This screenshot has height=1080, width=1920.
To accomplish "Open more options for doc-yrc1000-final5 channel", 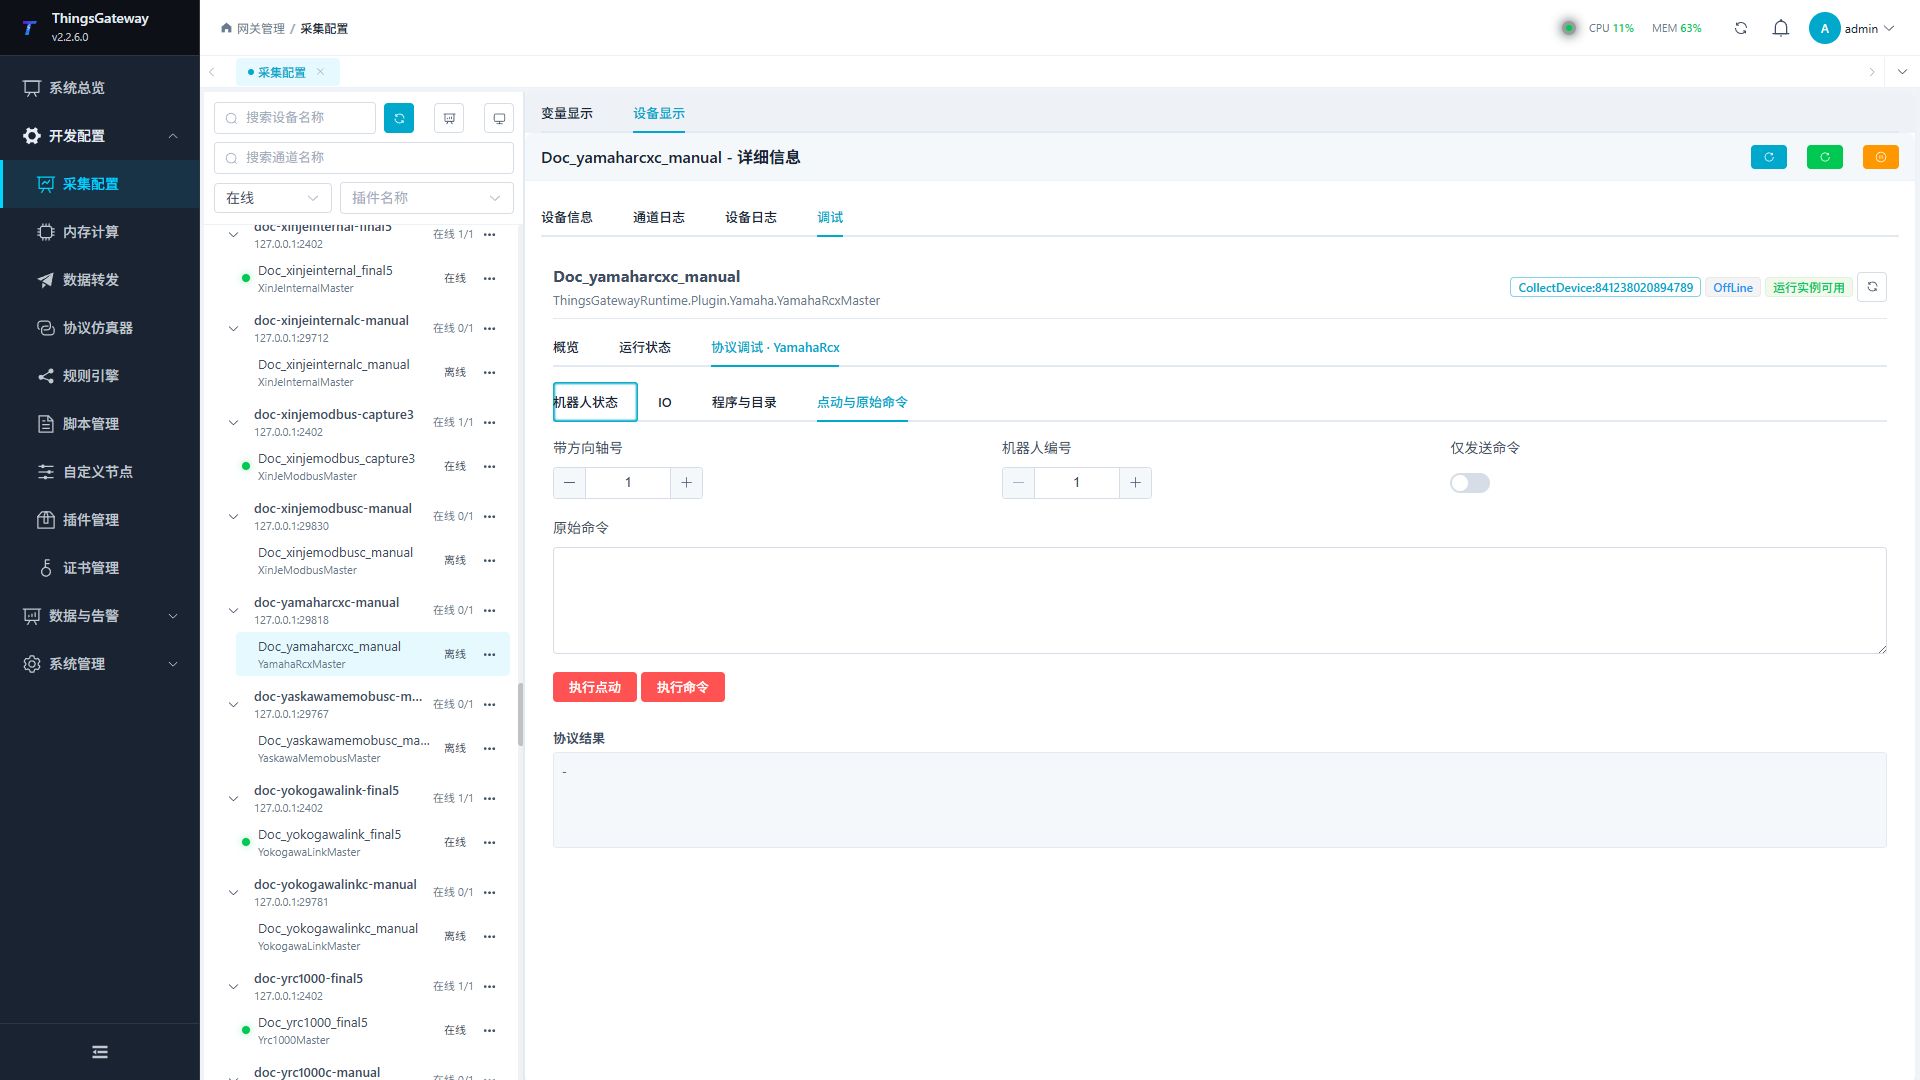I will (x=489, y=986).
